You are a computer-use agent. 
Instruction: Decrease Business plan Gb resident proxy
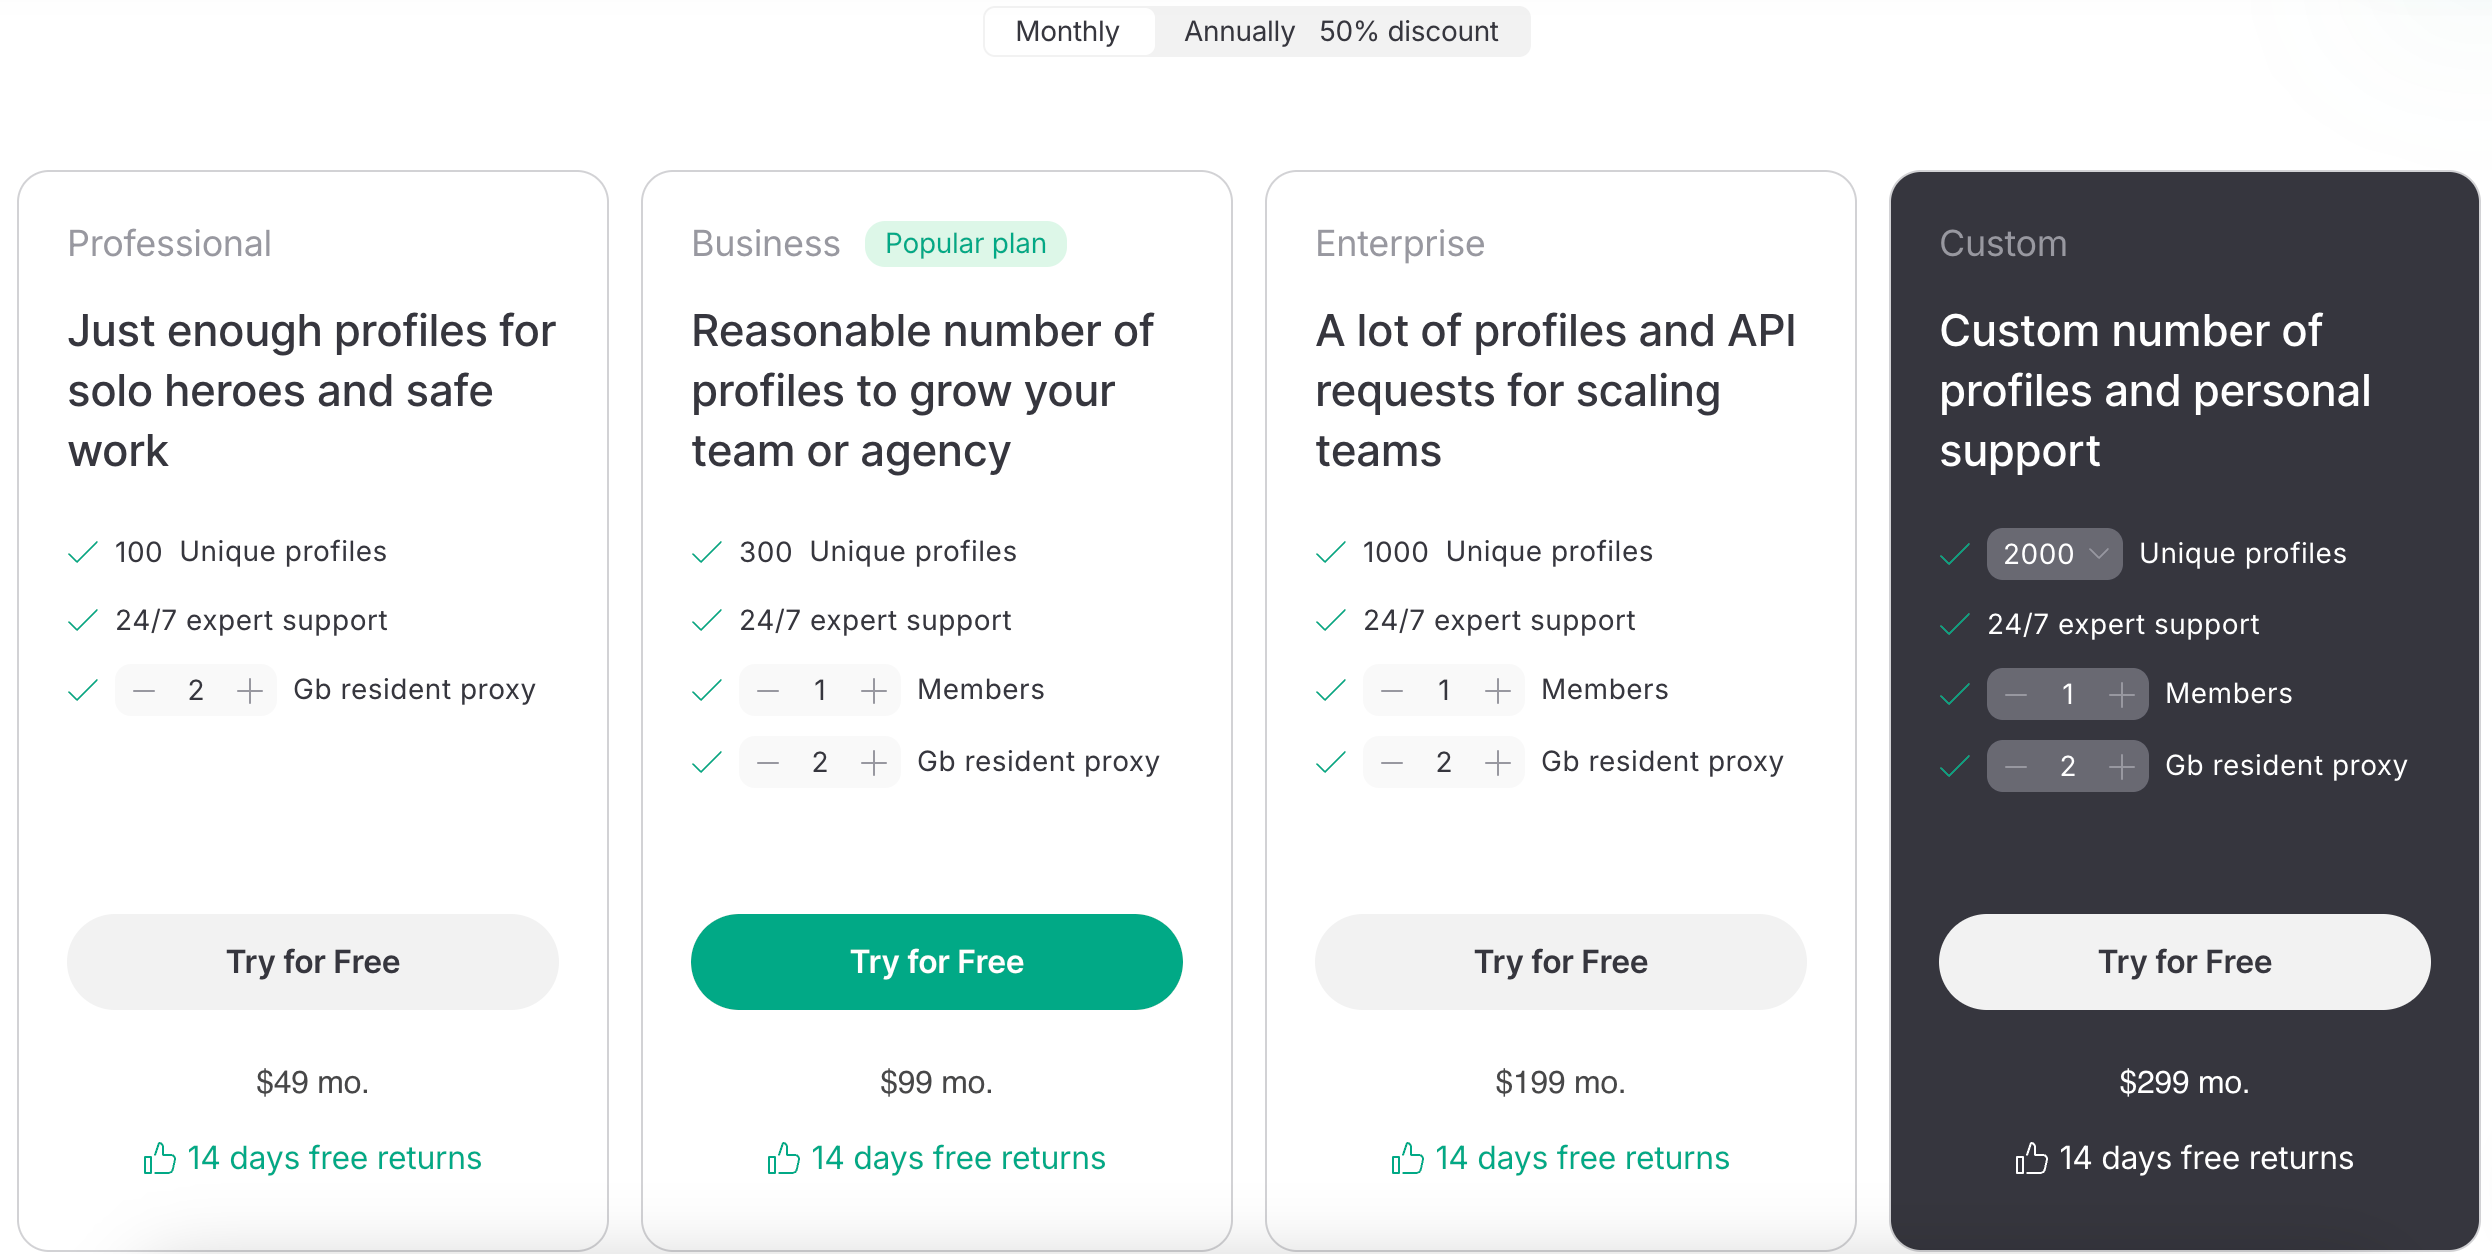pyautogui.click(x=768, y=763)
